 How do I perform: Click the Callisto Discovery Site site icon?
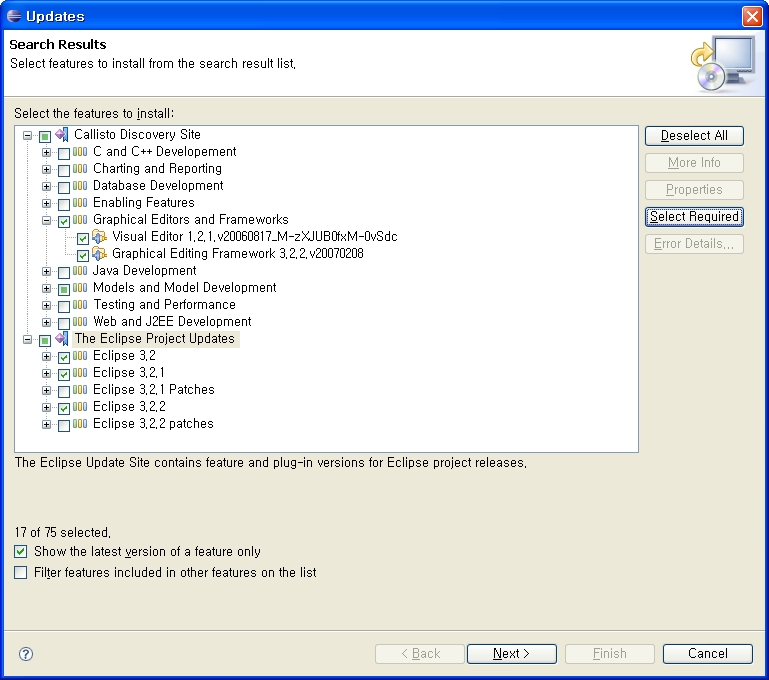pyautogui.click(x=62, y=134)
